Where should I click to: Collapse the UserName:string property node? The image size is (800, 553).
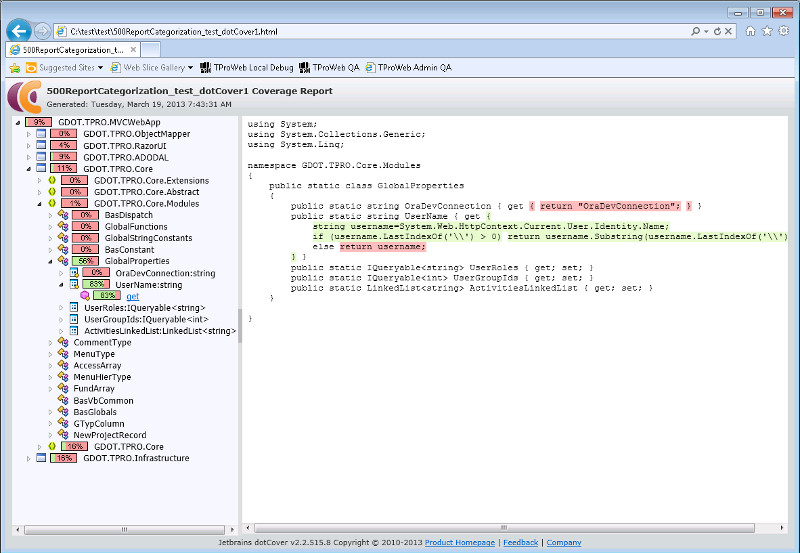pos(61,285)
